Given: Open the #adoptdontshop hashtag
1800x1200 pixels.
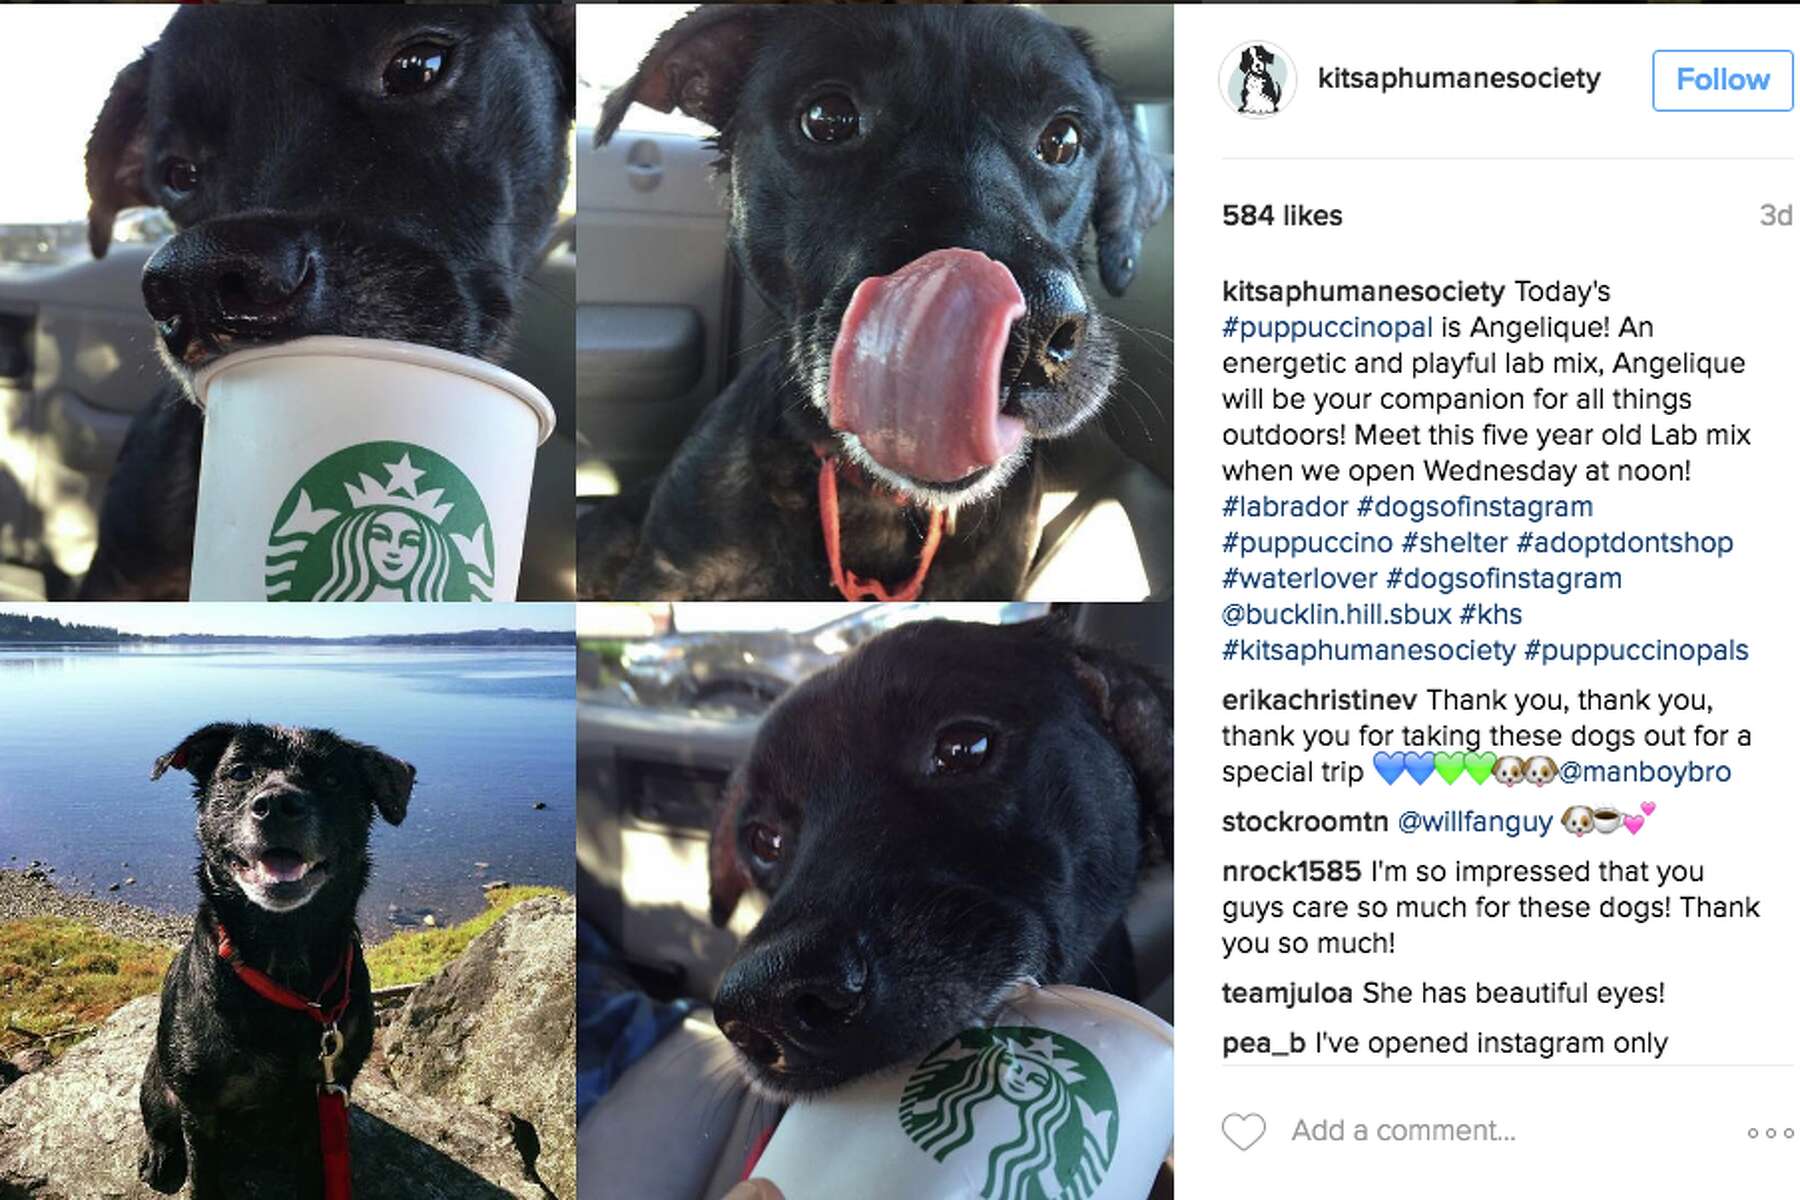Looking at the screenshot, I should [x=1624, y=543].
